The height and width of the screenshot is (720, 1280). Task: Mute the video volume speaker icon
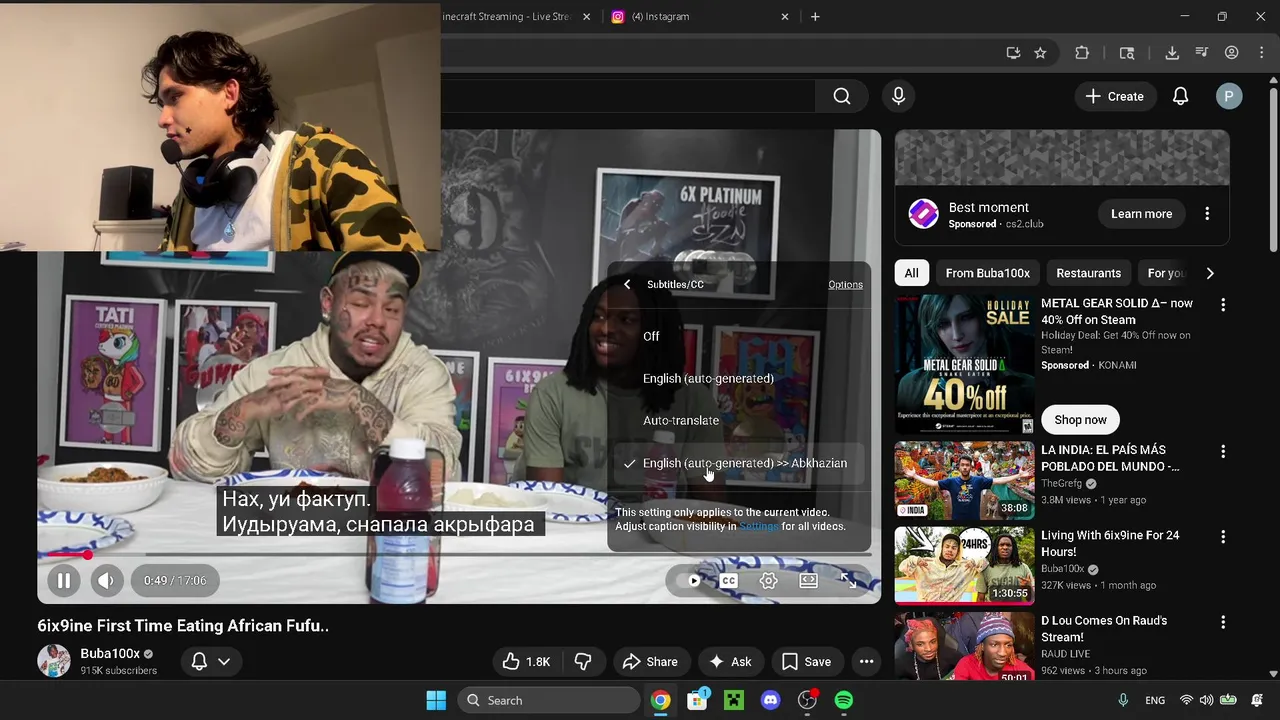click(x=106, y=580)
